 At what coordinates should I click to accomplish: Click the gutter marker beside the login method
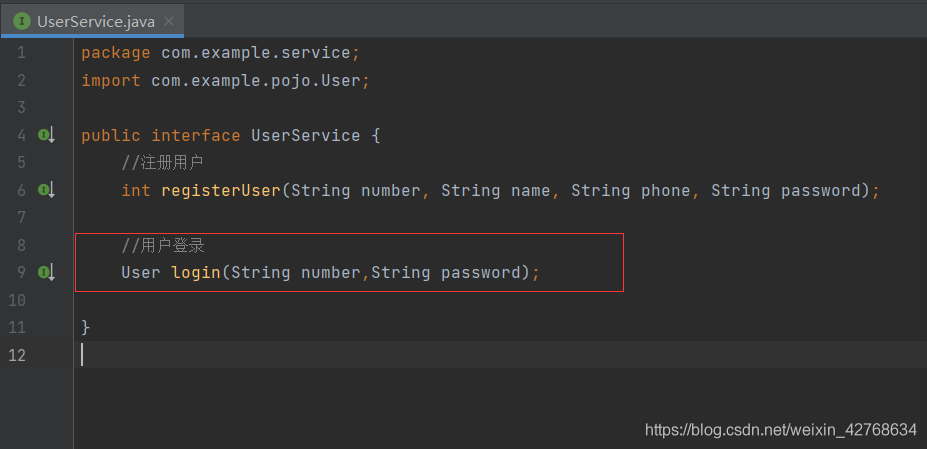pyautogui.click(x=46, y=272)
